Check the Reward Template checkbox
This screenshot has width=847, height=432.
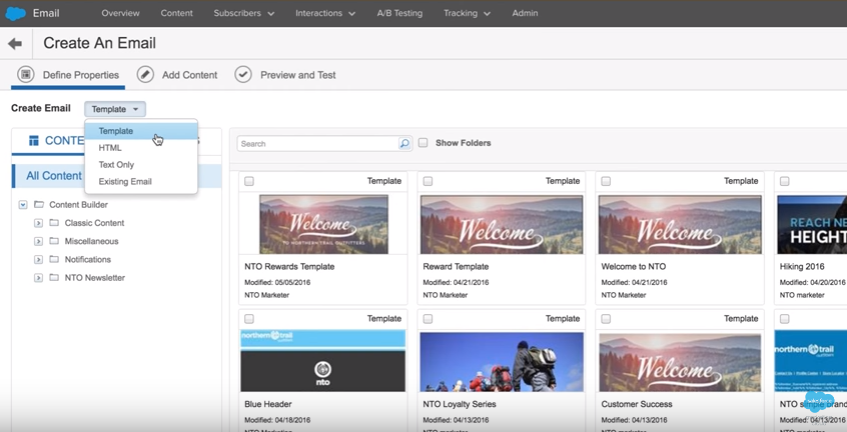(428, 181)
